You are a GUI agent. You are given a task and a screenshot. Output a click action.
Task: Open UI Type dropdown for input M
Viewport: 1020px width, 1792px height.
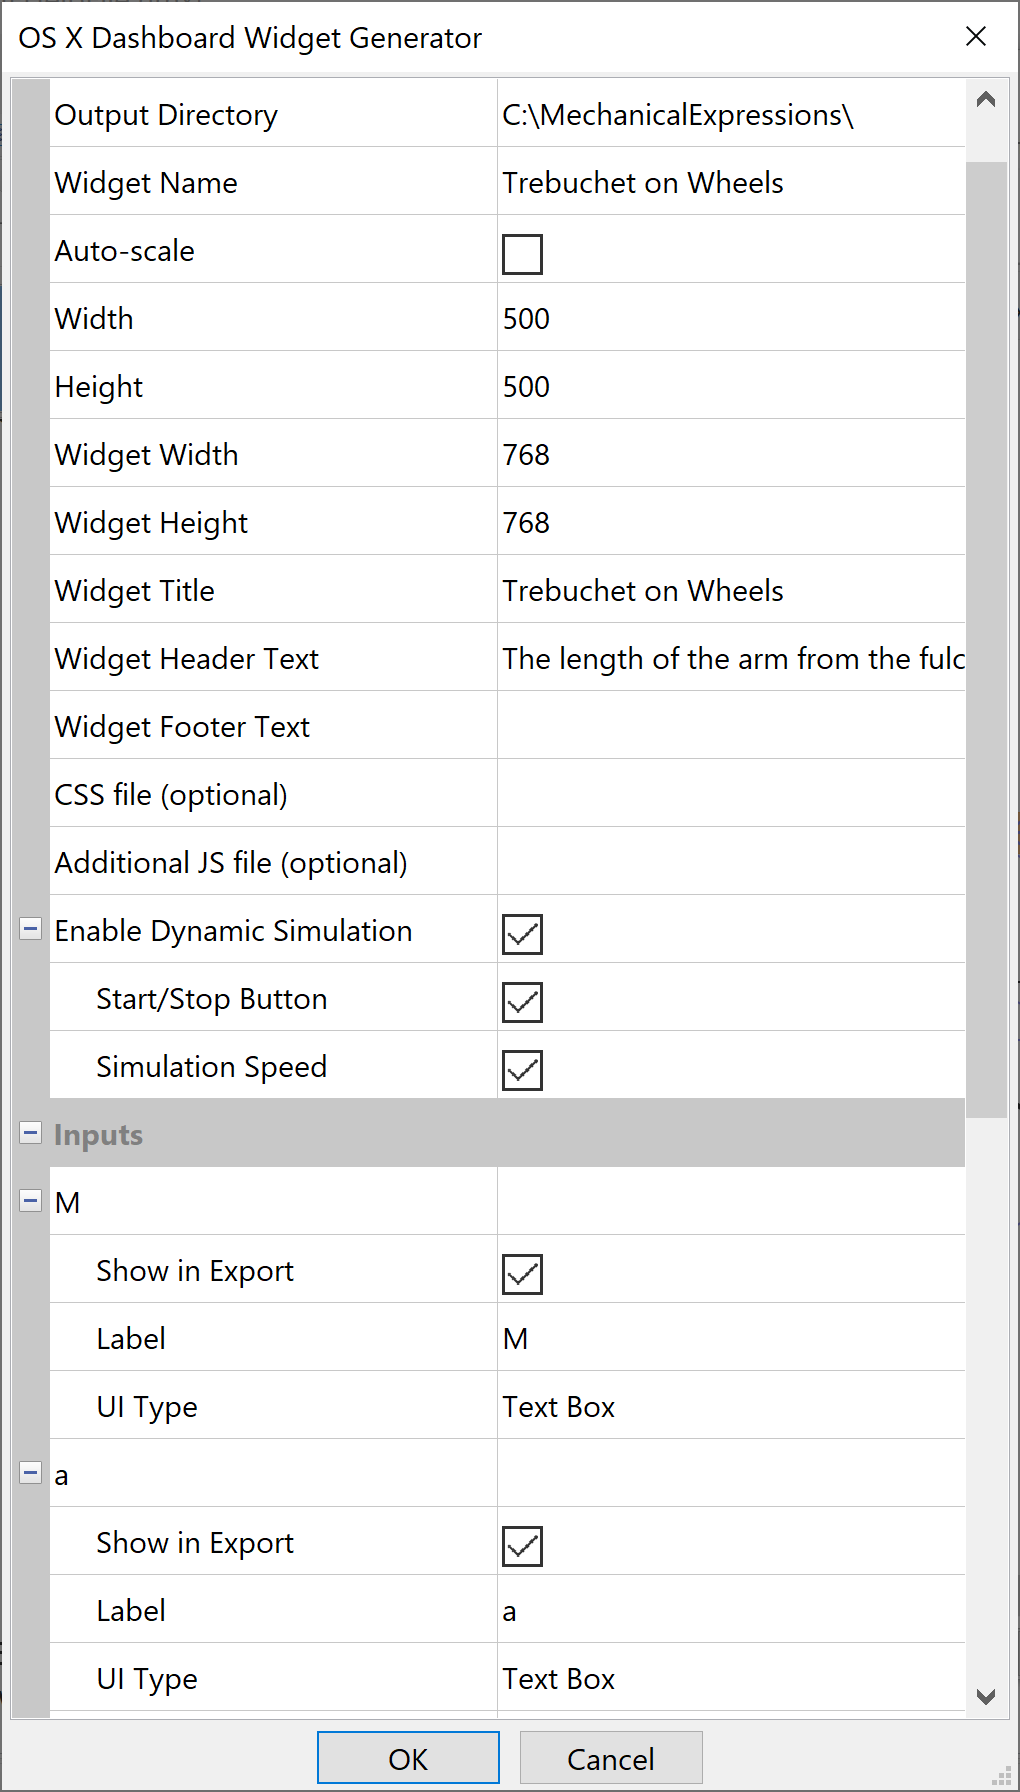point(730,1407)
